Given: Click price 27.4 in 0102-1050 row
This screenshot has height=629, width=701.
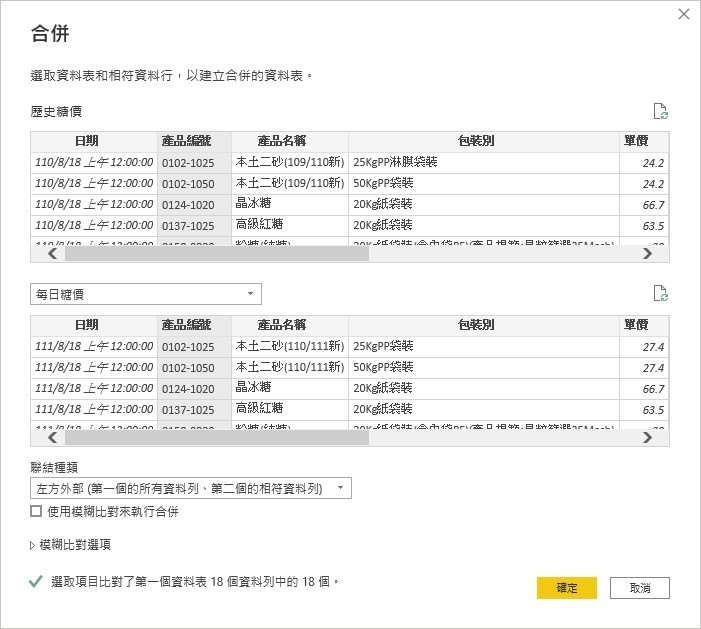Looking at the screenshot, I should 644,367.
